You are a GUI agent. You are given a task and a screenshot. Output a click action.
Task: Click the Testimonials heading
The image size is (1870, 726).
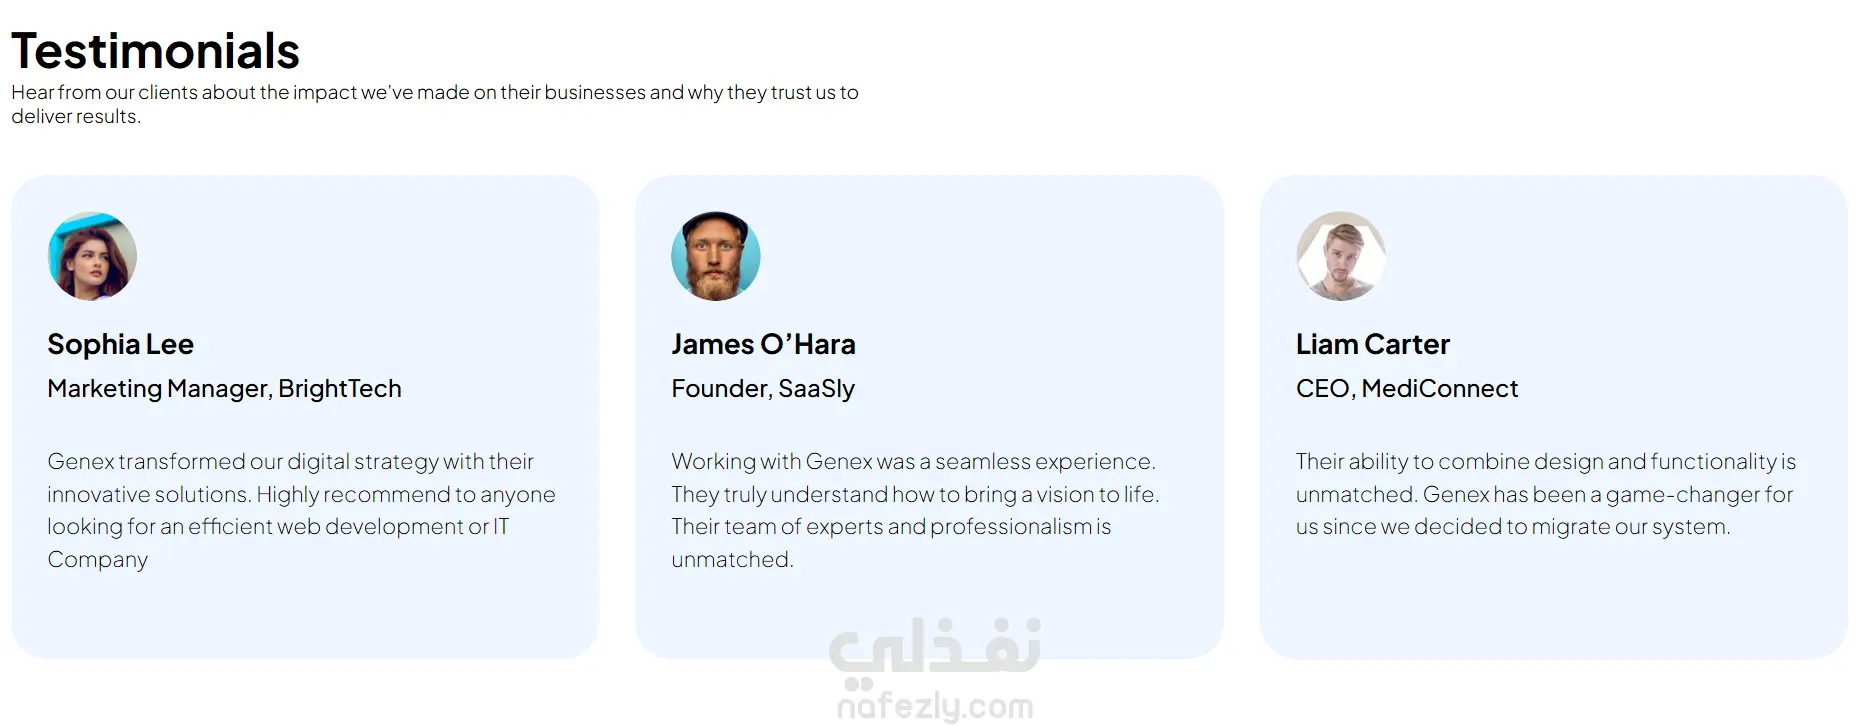pyautogui.click(x=155, y=50)
